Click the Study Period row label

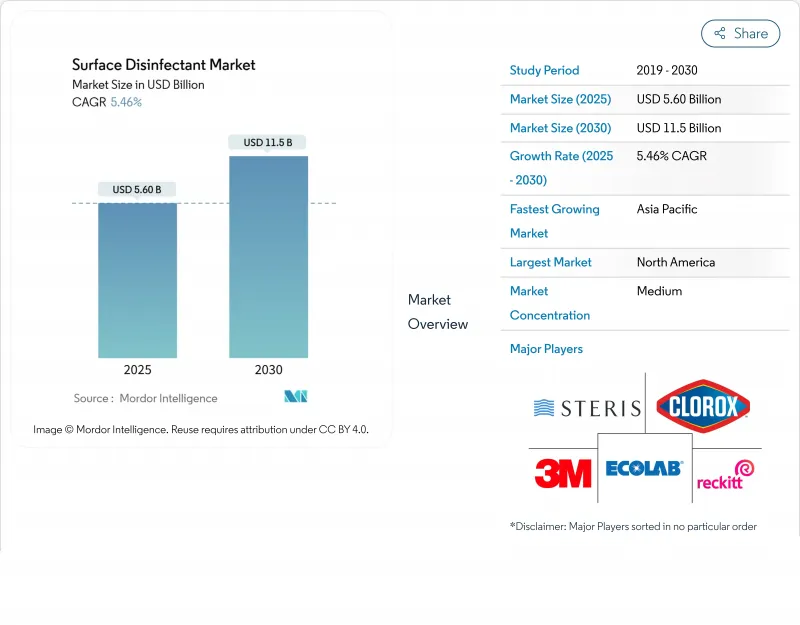point(544,70)
